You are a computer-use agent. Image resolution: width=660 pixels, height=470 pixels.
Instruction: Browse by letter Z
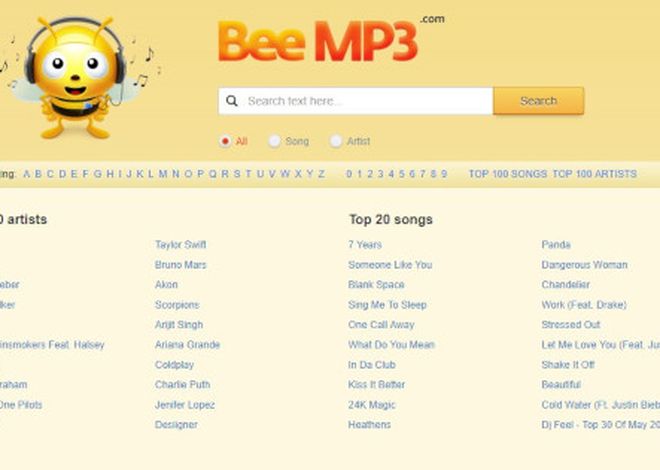[322, 174]
